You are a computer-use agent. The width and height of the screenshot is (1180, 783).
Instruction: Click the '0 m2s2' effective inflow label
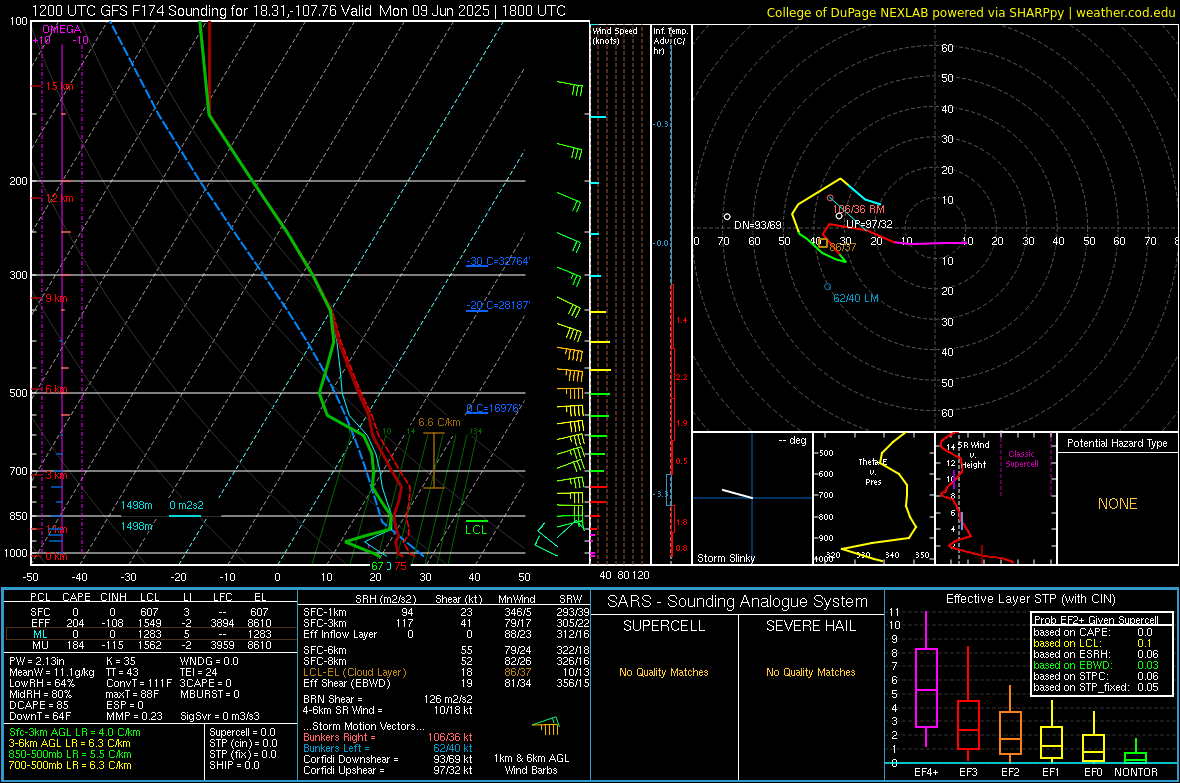point(186,505)
